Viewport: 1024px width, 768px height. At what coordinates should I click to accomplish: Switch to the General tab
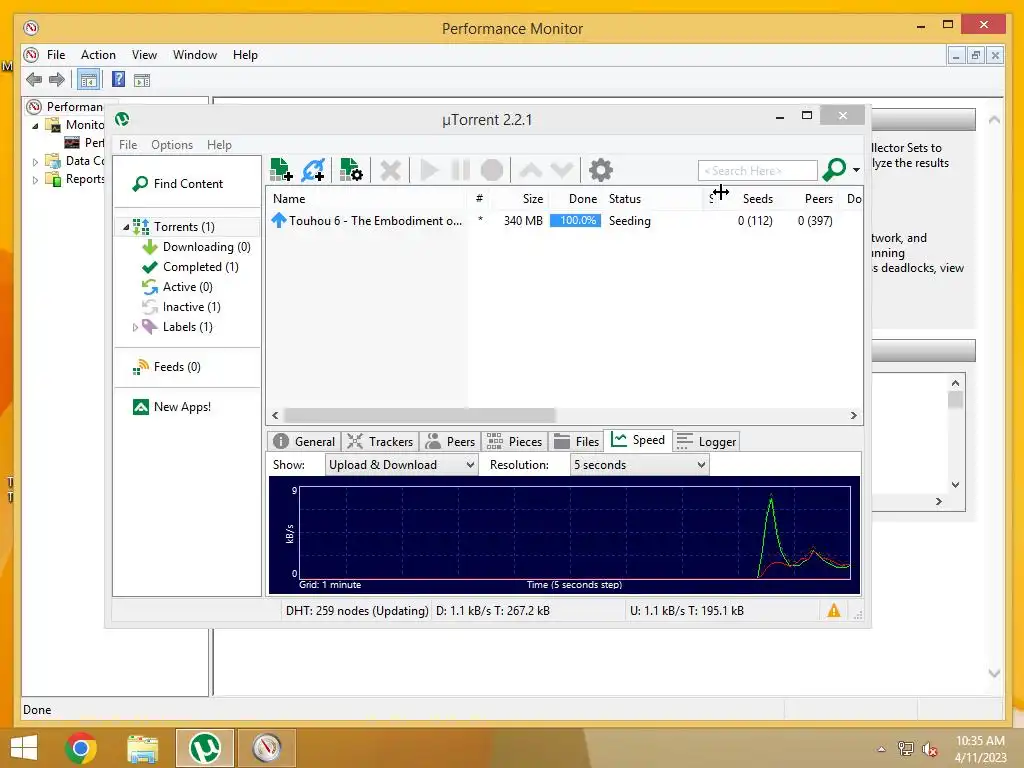pos(304,441)
